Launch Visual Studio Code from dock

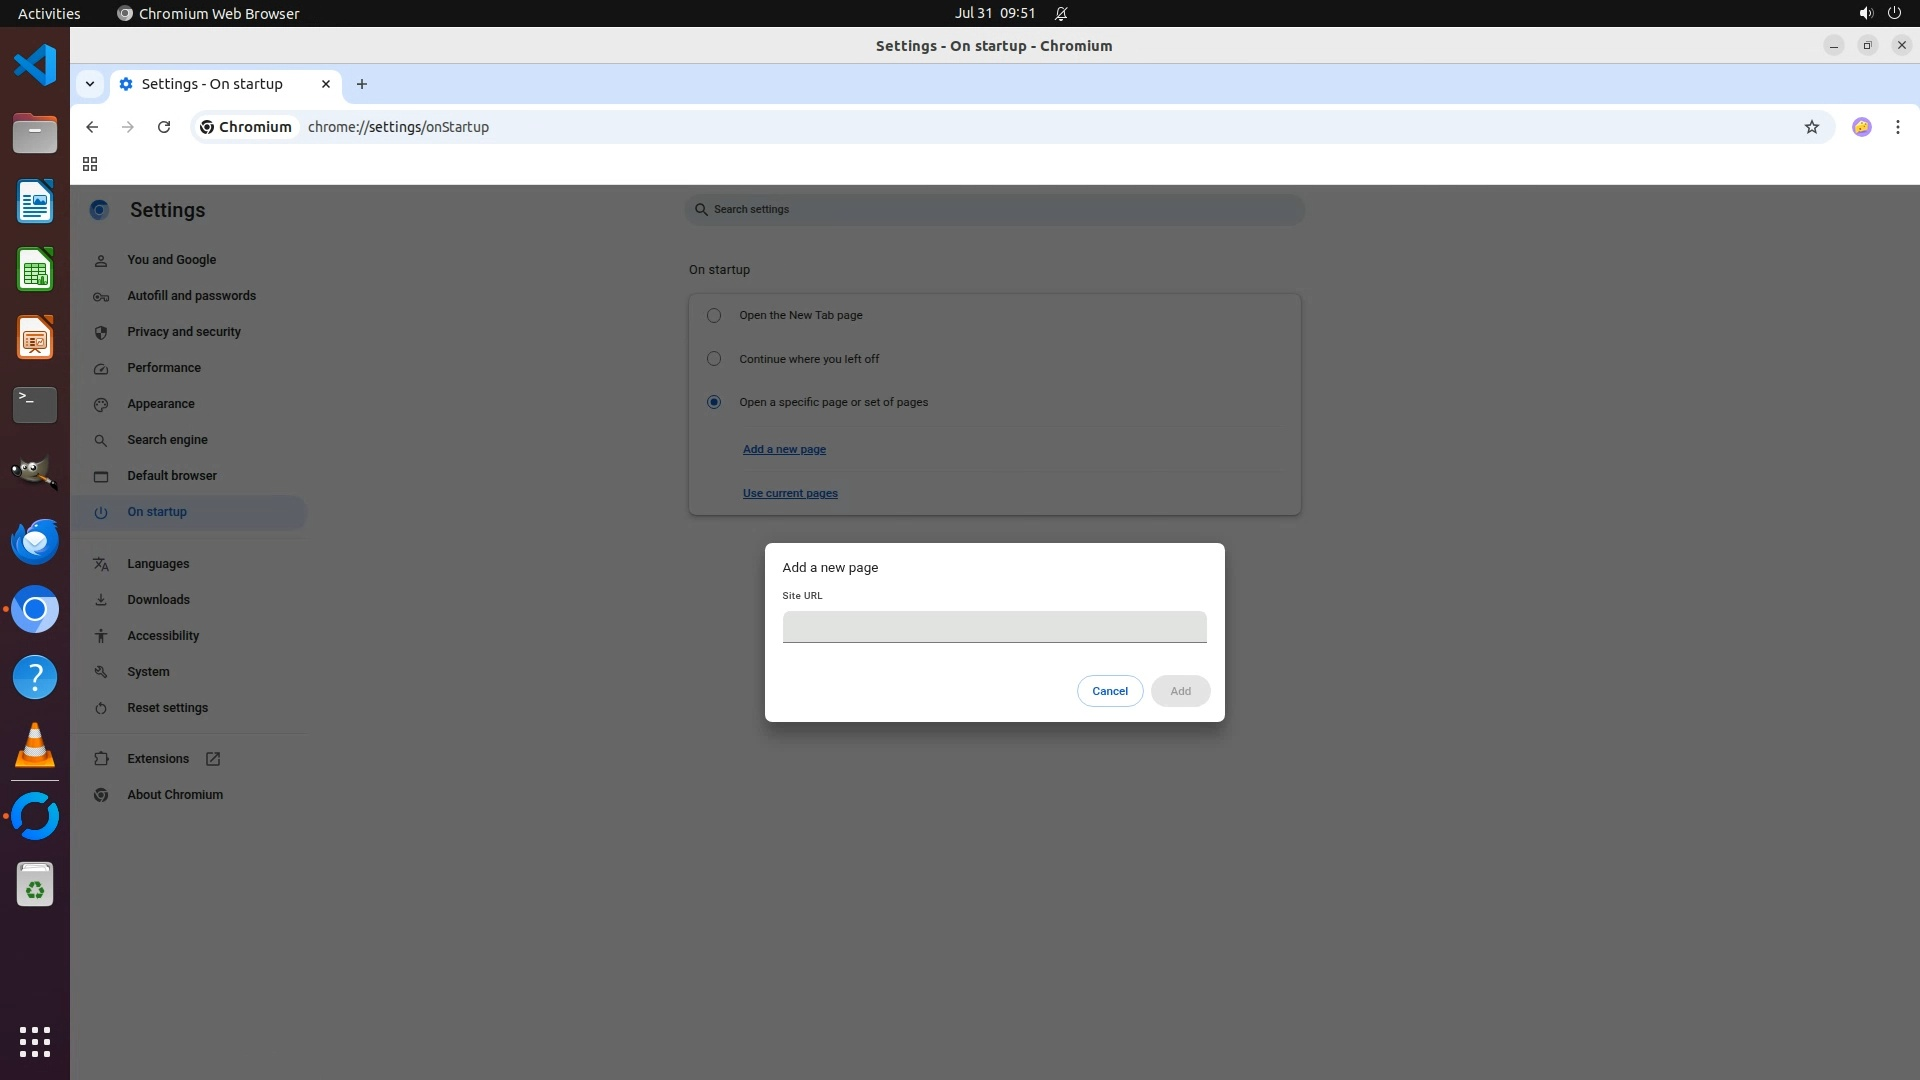point(35,66)
